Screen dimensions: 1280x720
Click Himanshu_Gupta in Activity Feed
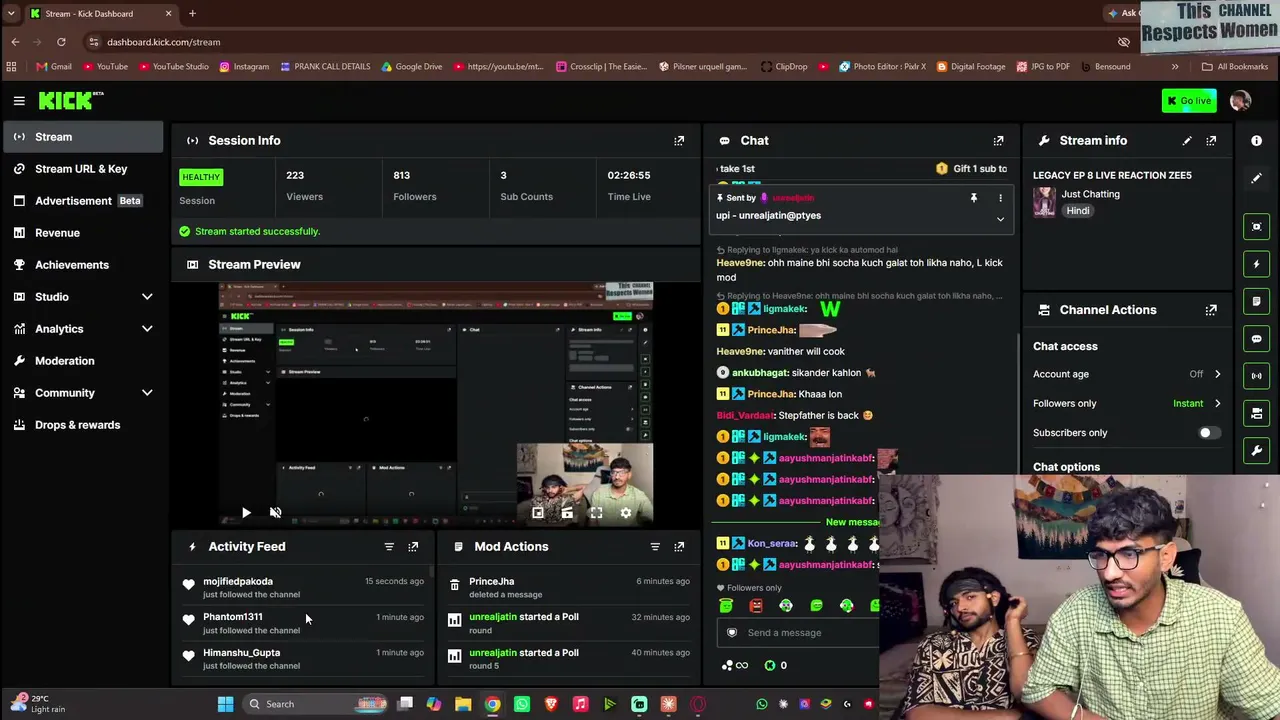pos(241,653)
